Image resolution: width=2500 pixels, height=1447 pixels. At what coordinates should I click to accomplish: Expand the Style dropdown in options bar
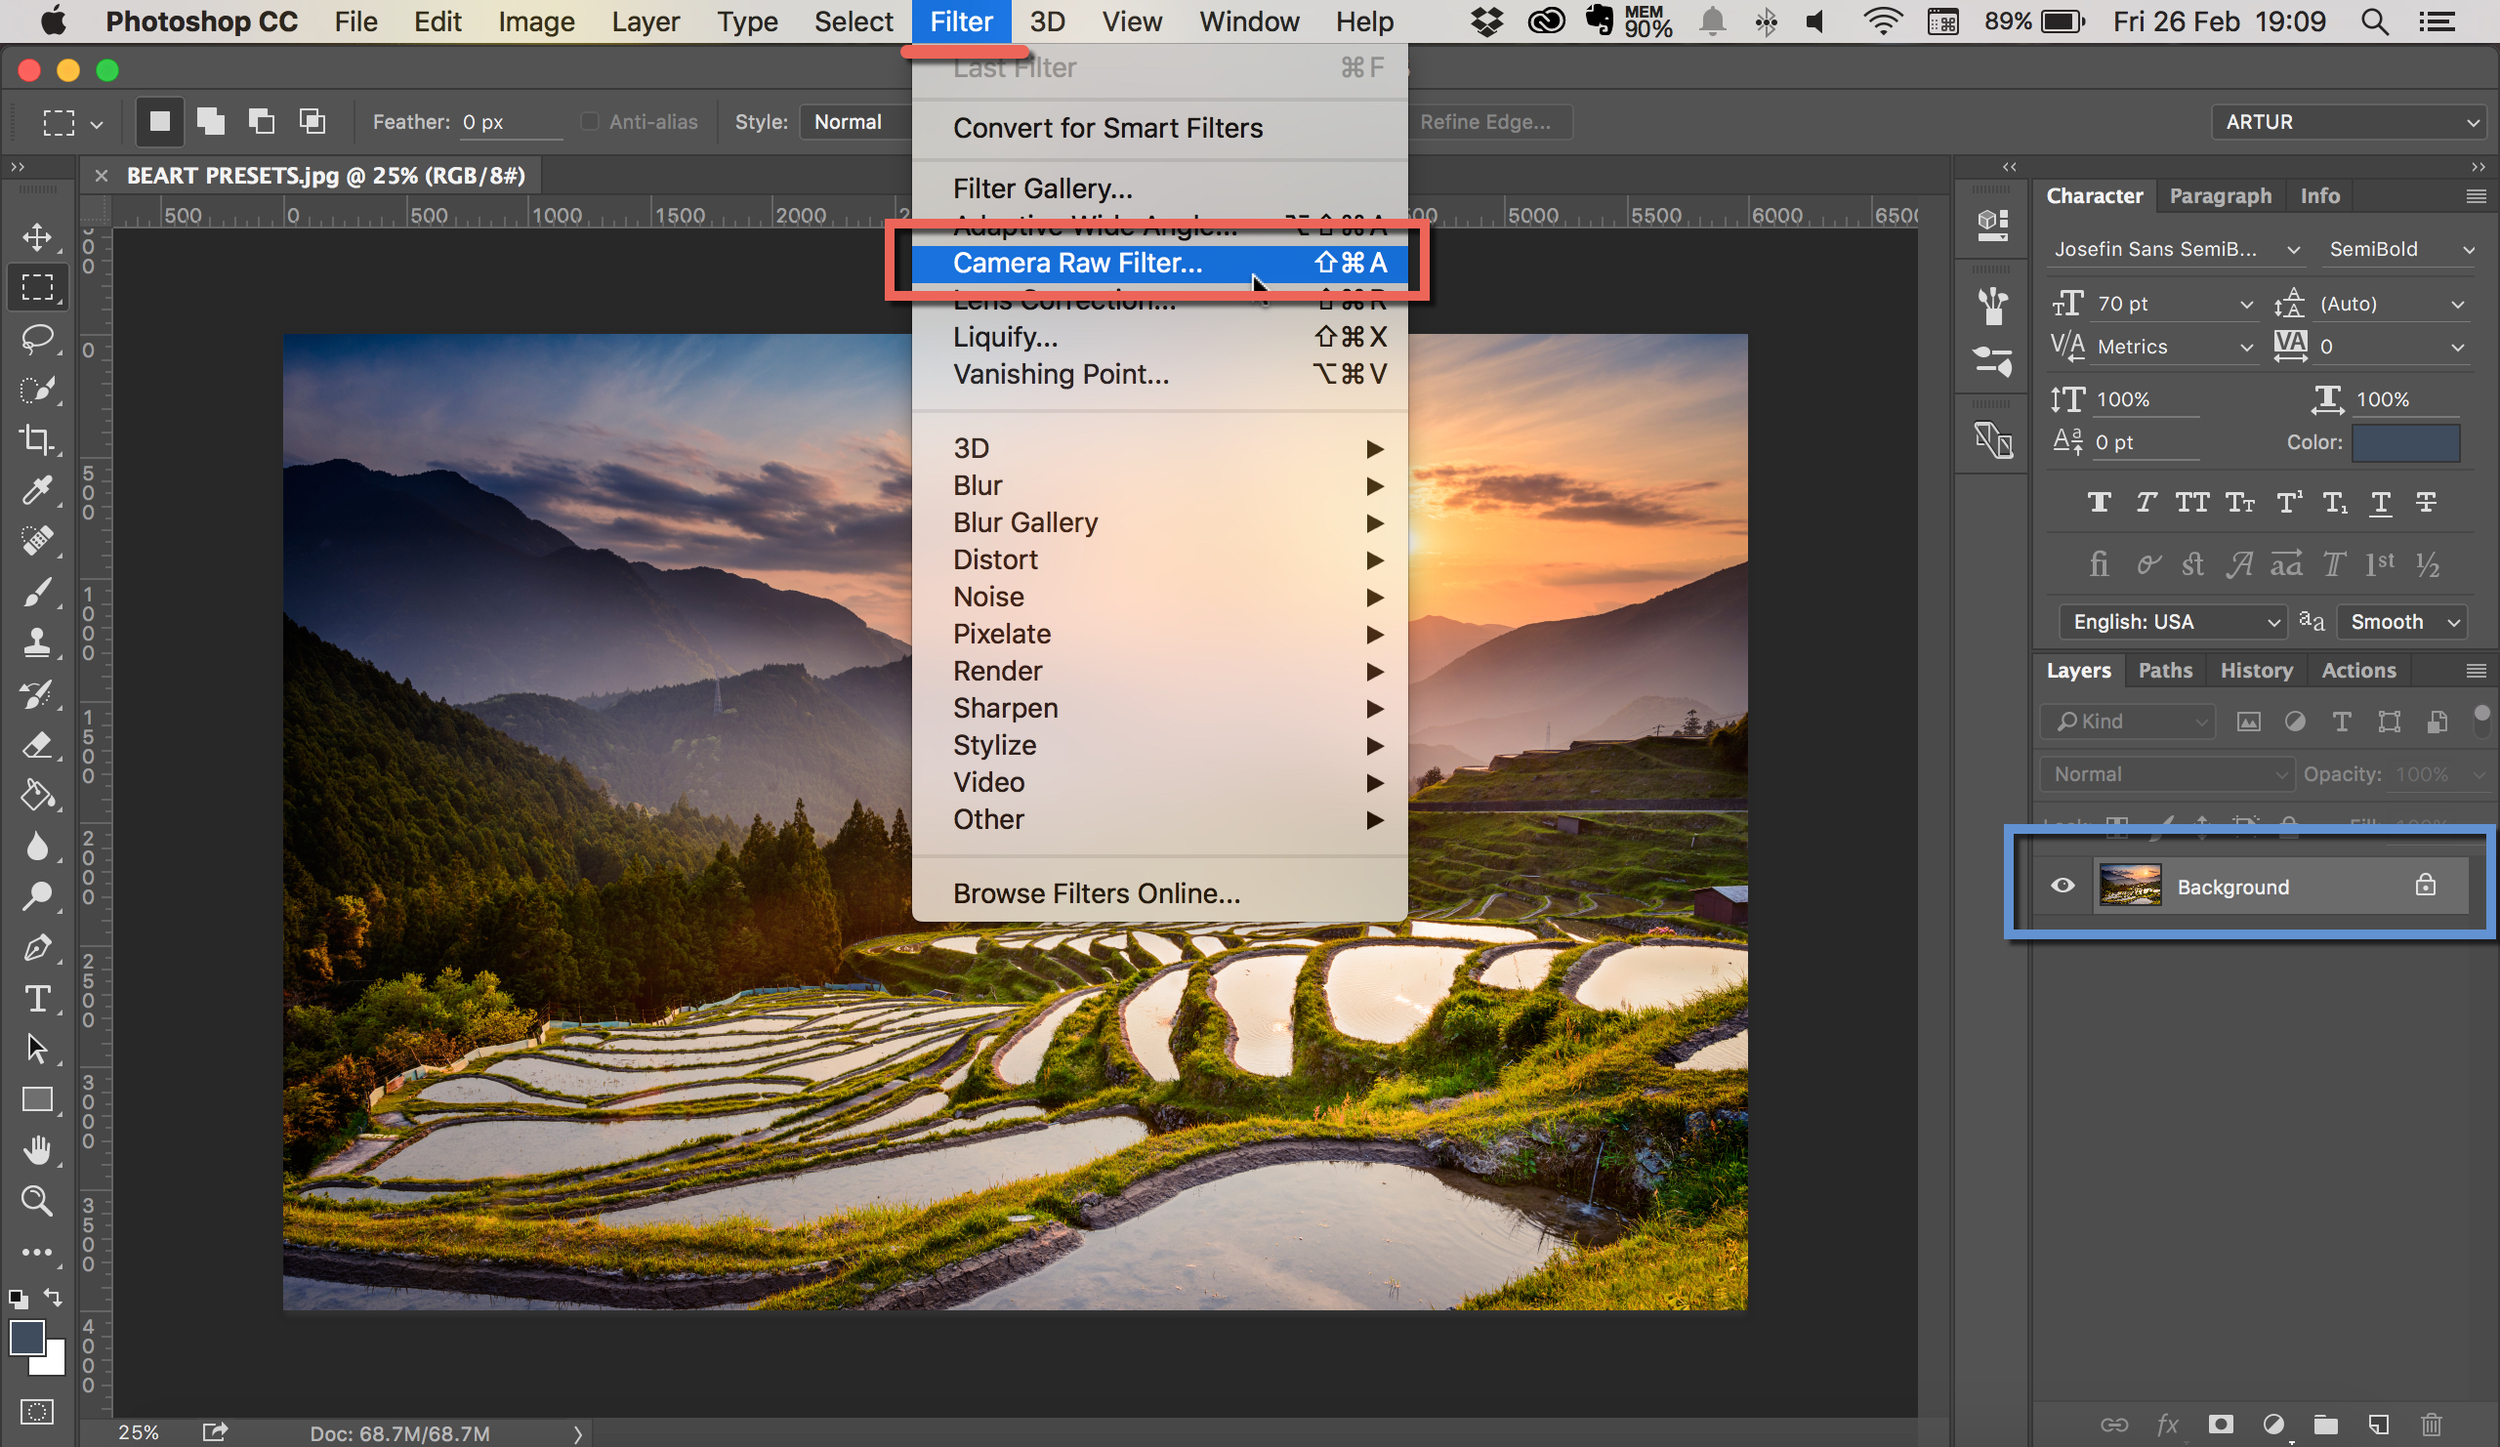(861, 121)
